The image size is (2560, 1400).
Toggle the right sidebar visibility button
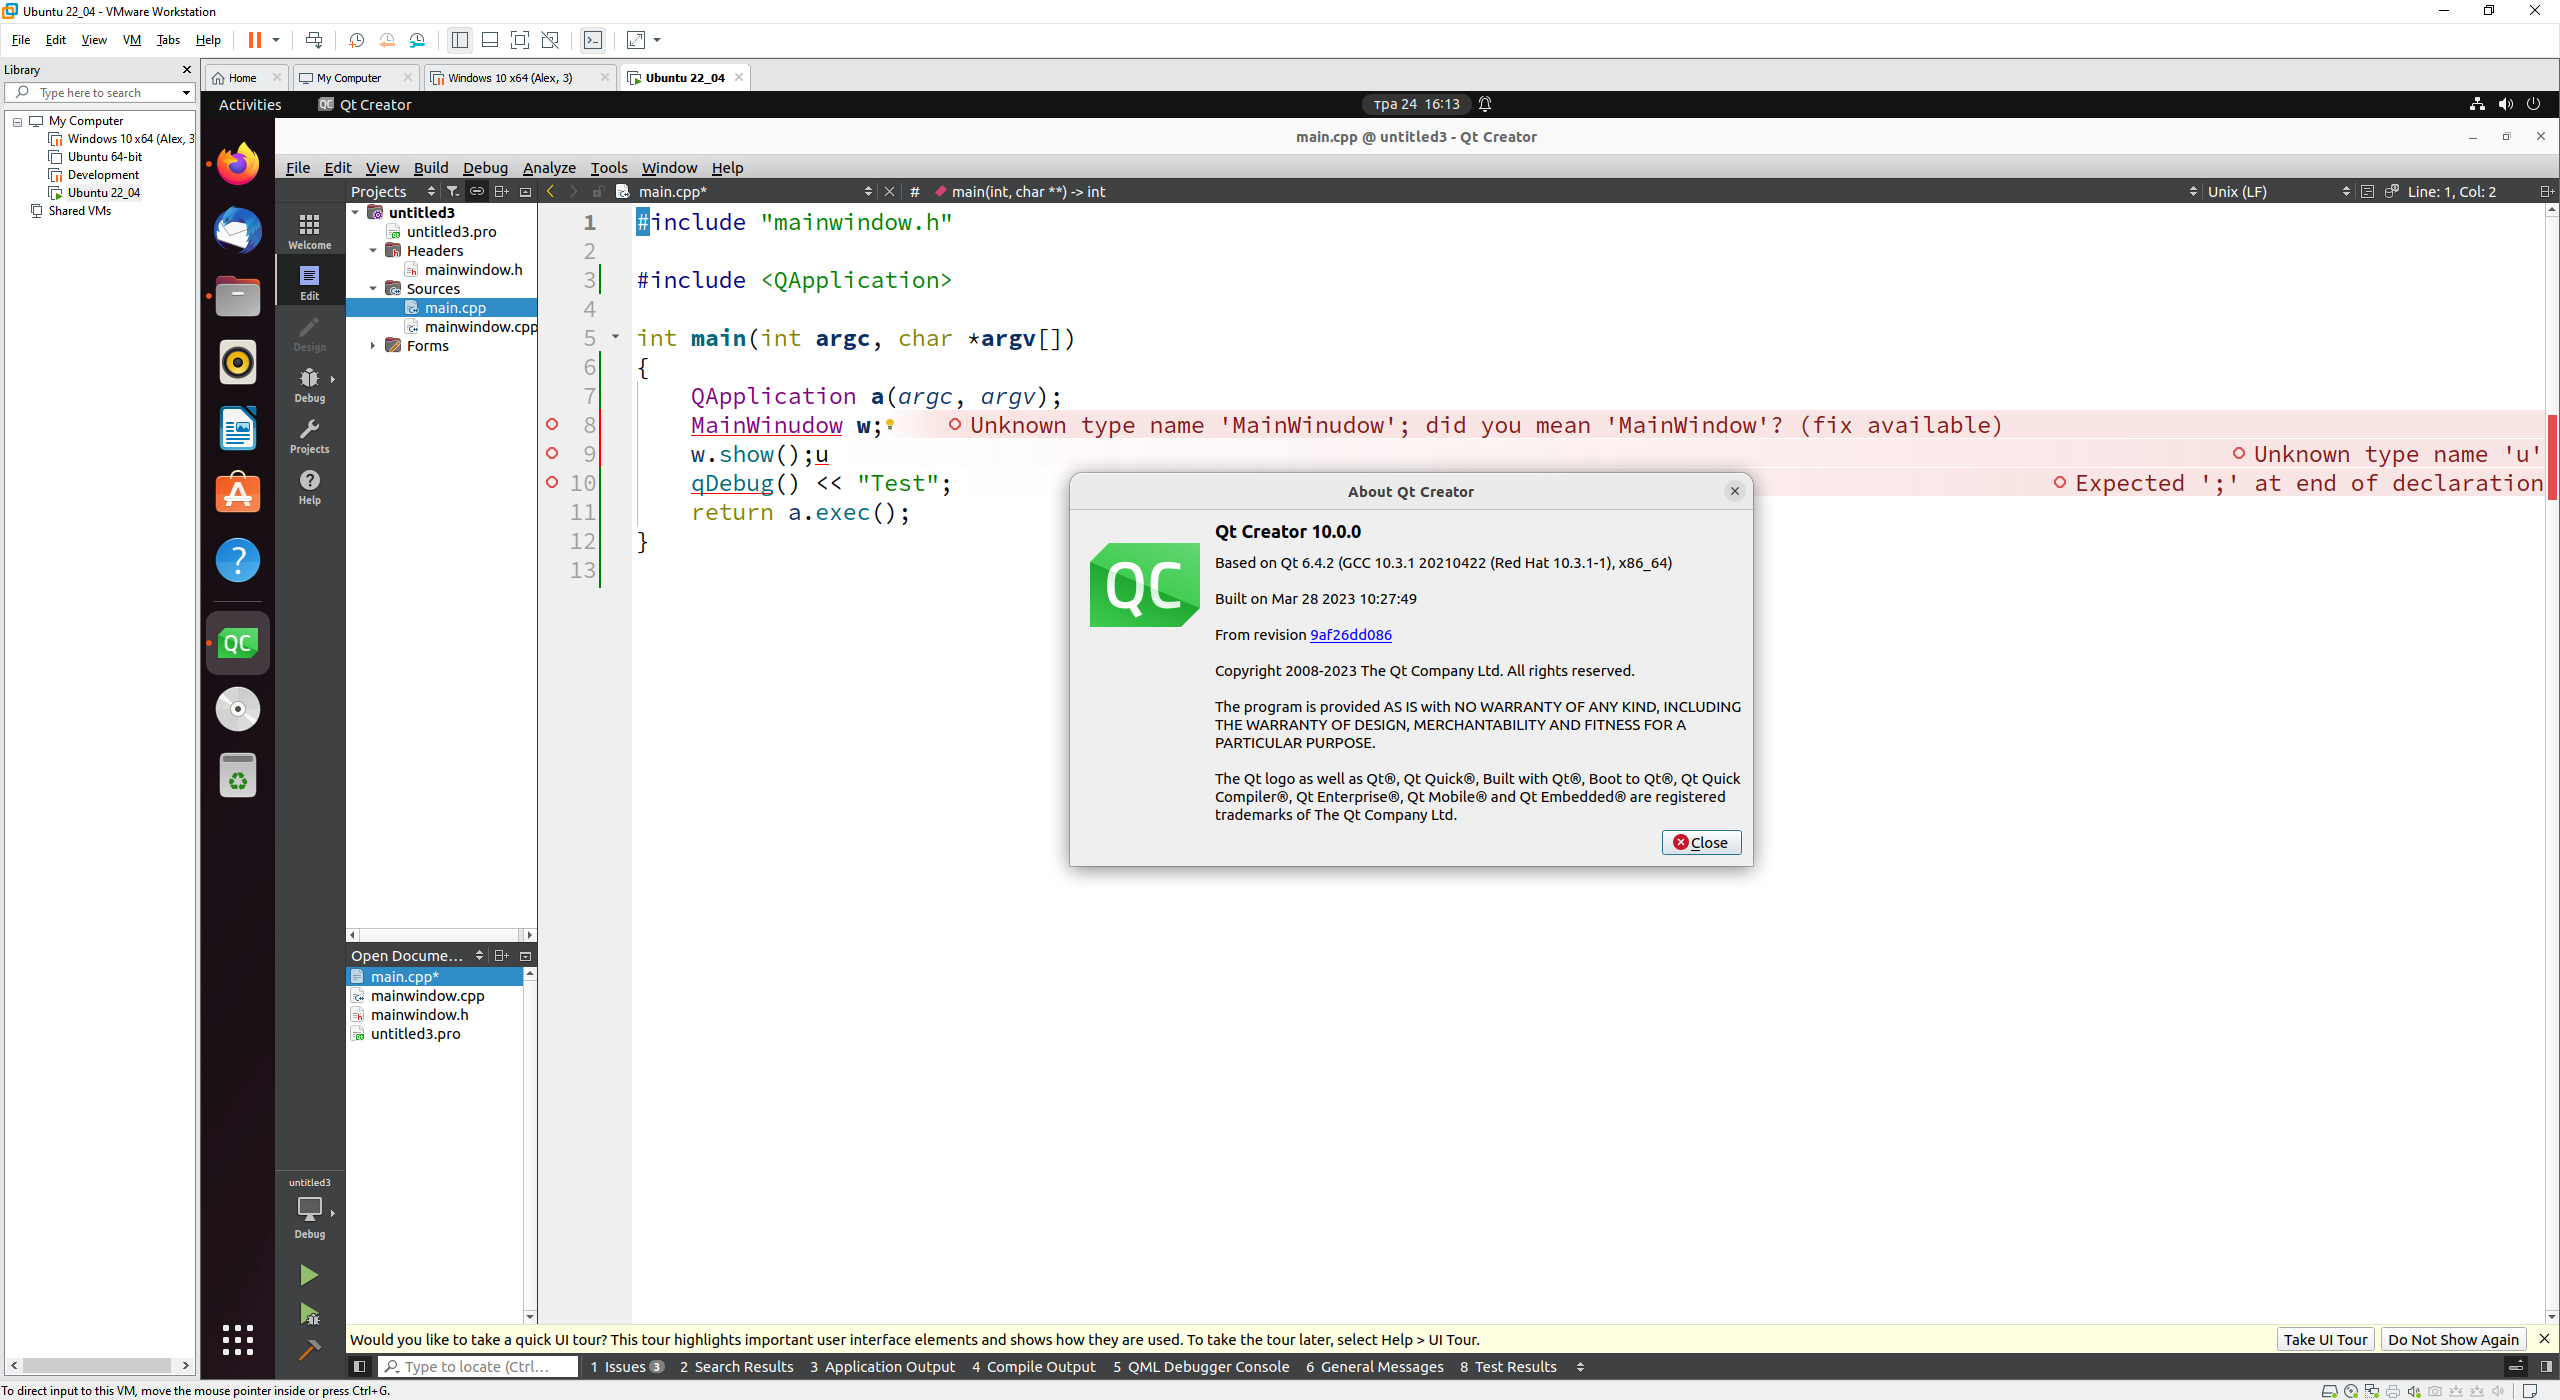pos(2546,1366)
